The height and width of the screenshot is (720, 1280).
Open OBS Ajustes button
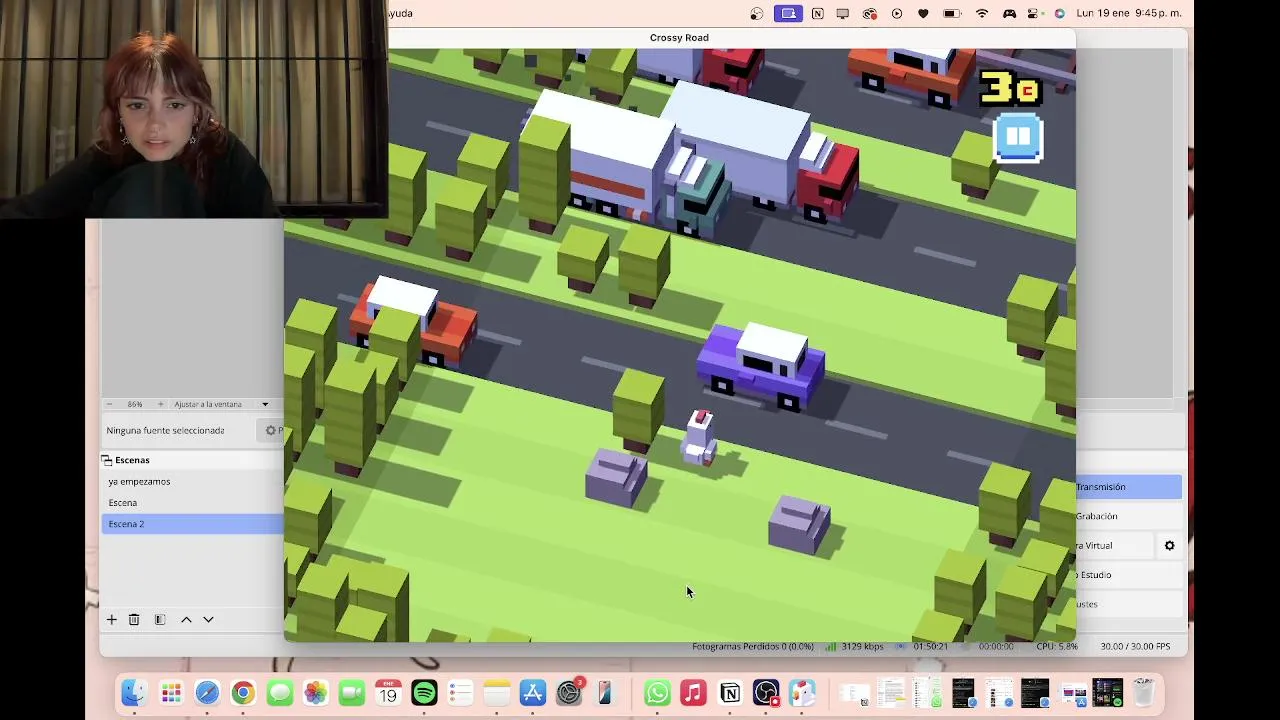(1129, 604)
